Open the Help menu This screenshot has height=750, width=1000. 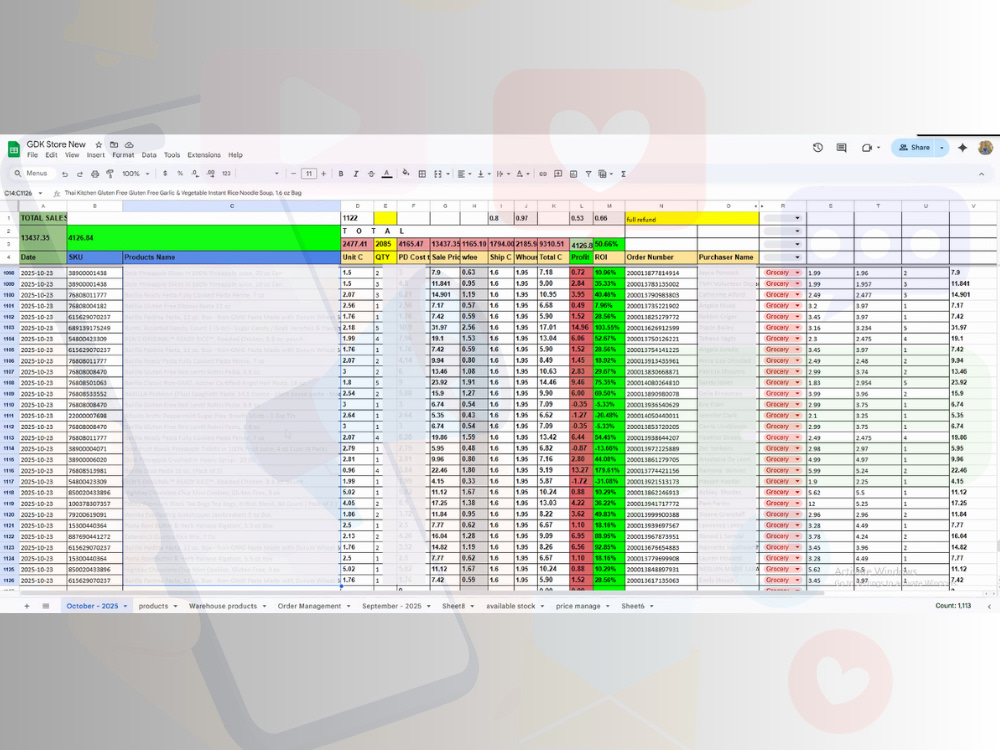tap(235, 155)
